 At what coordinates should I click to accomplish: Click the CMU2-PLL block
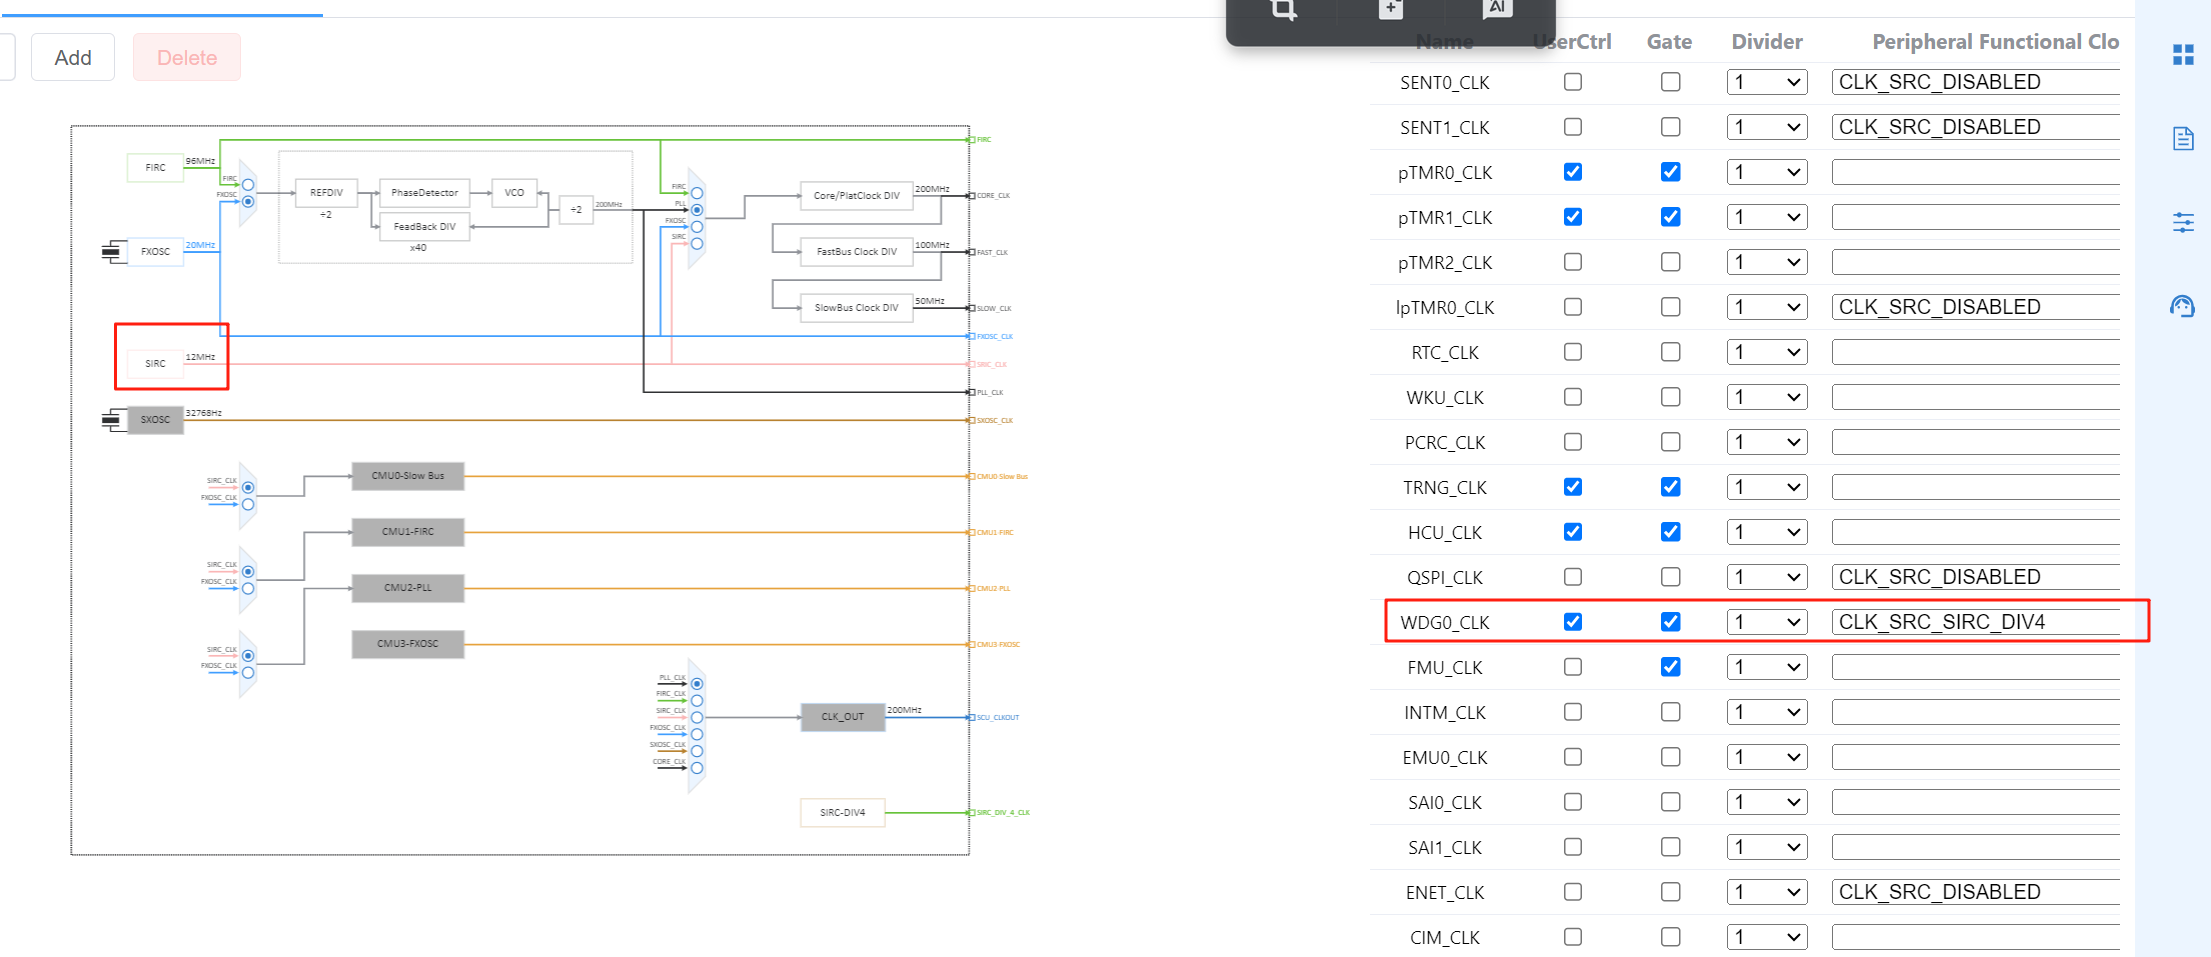tap(408, 588)
